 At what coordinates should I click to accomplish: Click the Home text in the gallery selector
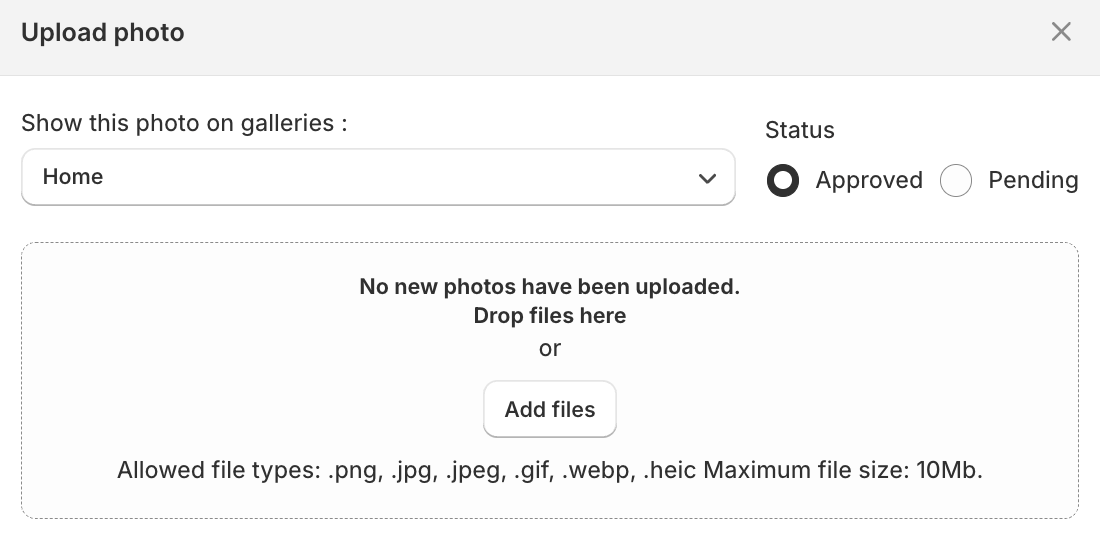(73, 177)
